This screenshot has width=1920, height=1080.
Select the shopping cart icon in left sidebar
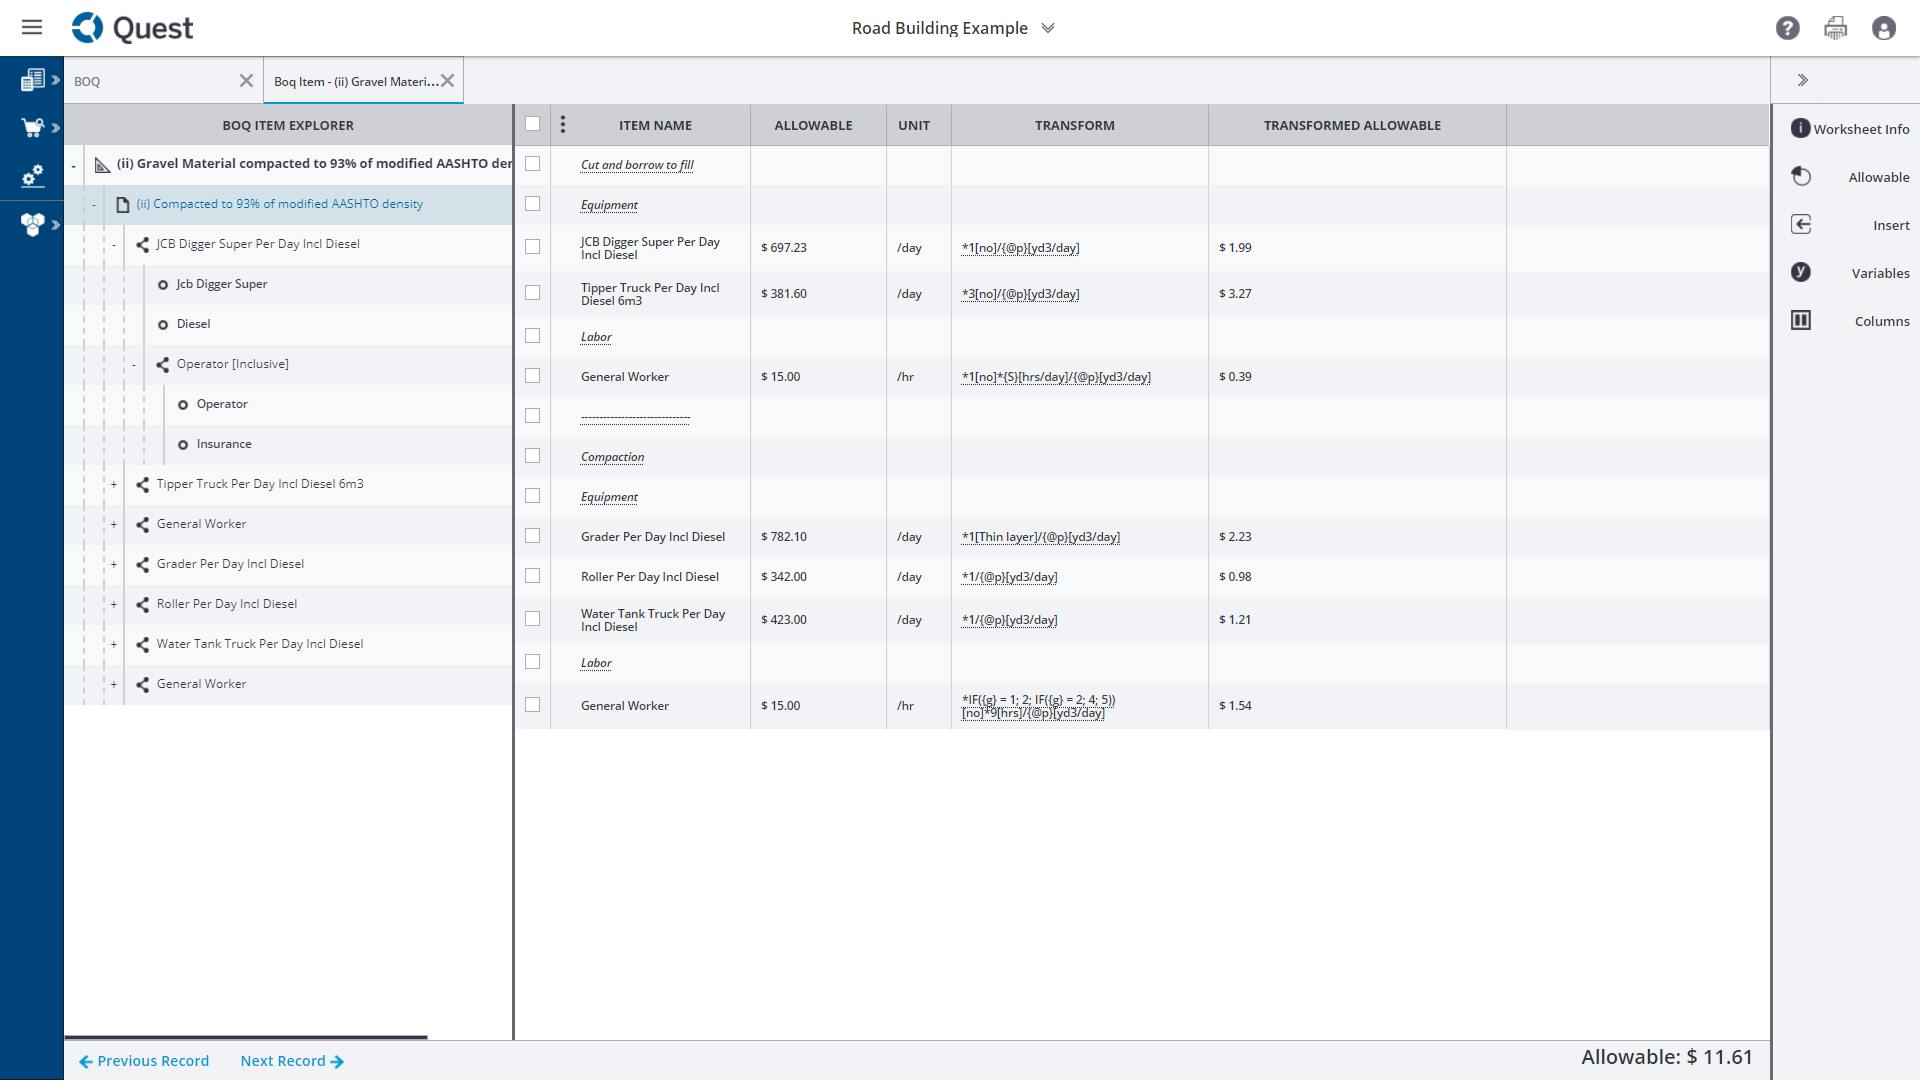coord(33,127)
